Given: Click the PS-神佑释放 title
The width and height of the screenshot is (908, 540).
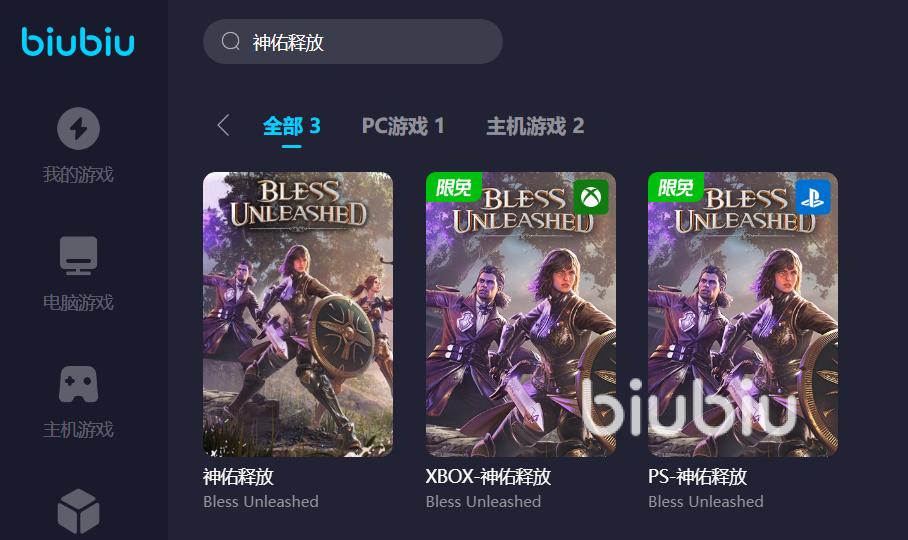Looking at the screenshot, I should (697, 476).
